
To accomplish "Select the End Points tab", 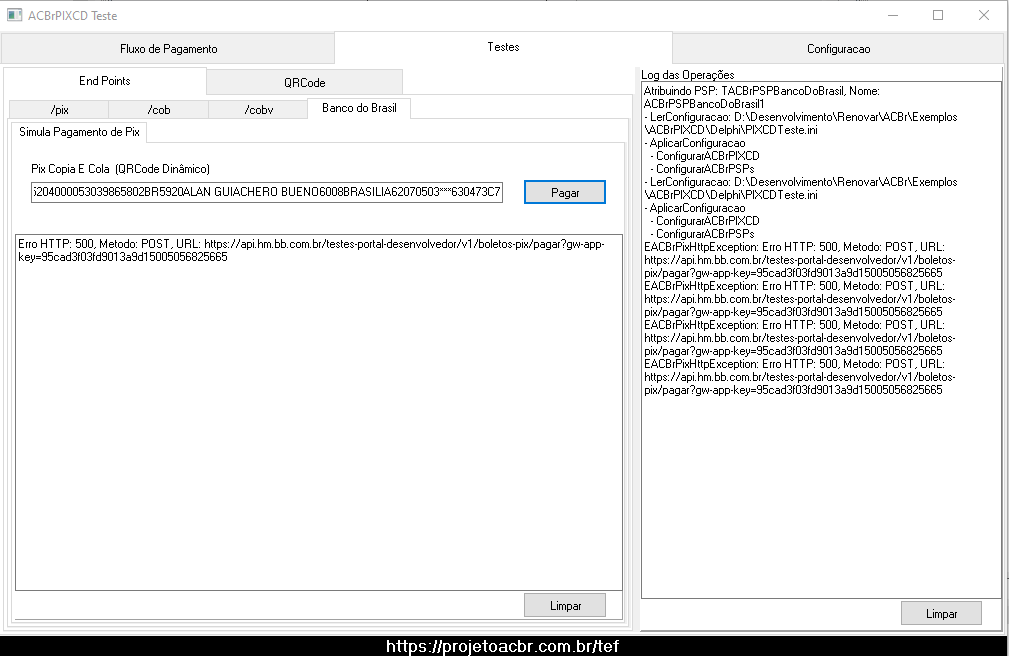I will 105,81.
